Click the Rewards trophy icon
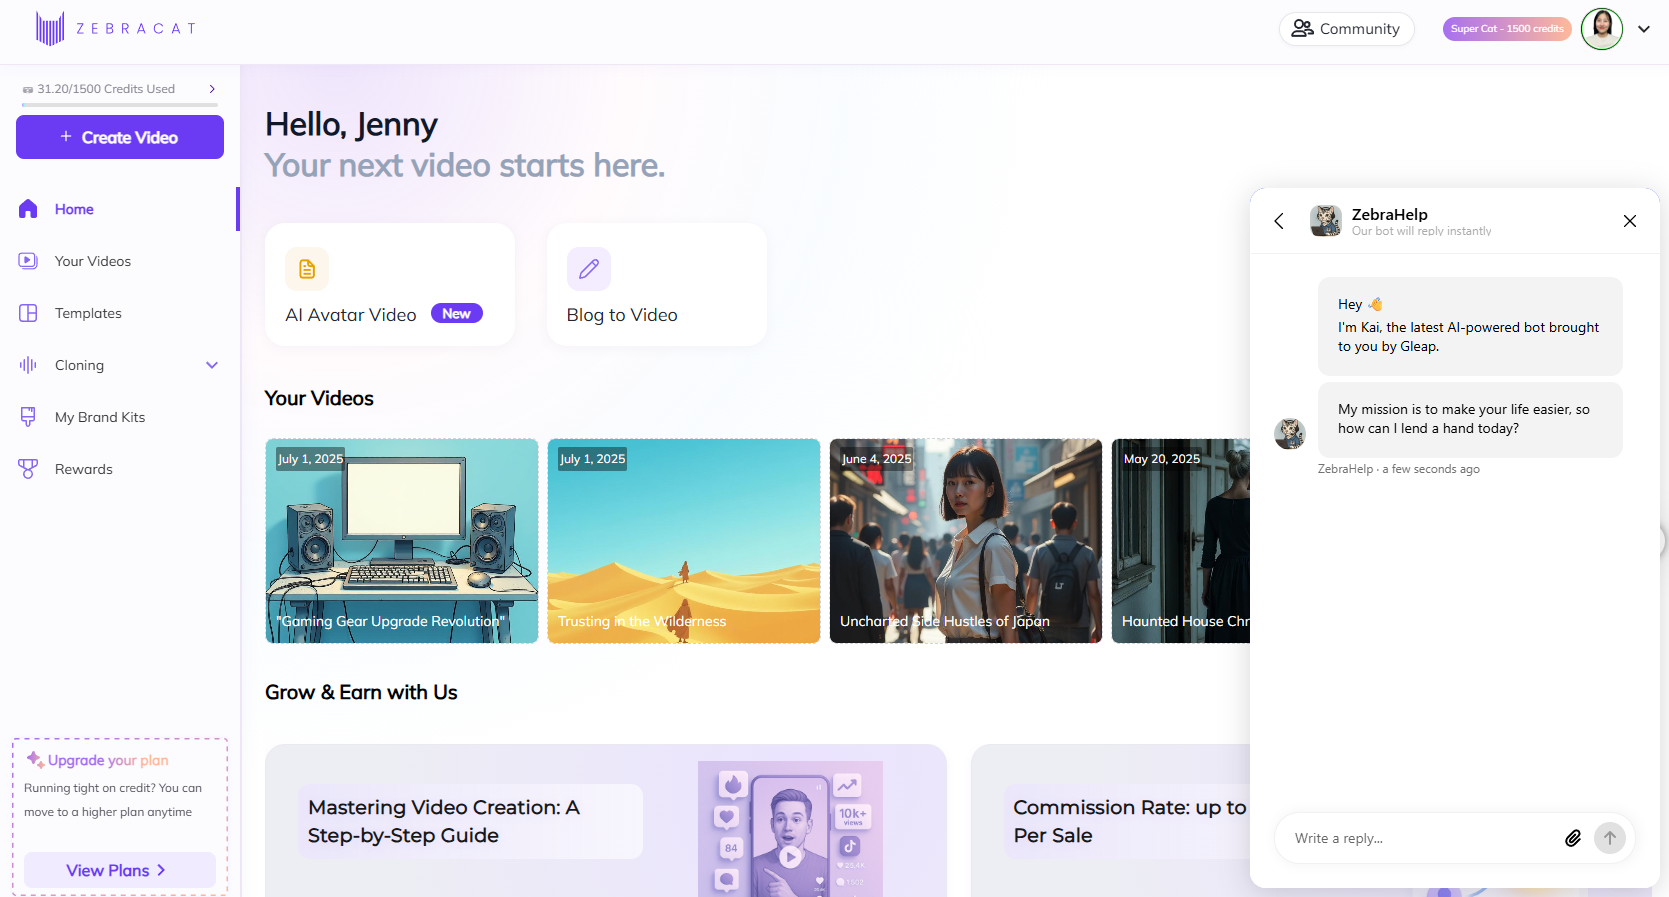Viewport: 1669px width, 897px height. pyautogui.click(x=28, y=469)
